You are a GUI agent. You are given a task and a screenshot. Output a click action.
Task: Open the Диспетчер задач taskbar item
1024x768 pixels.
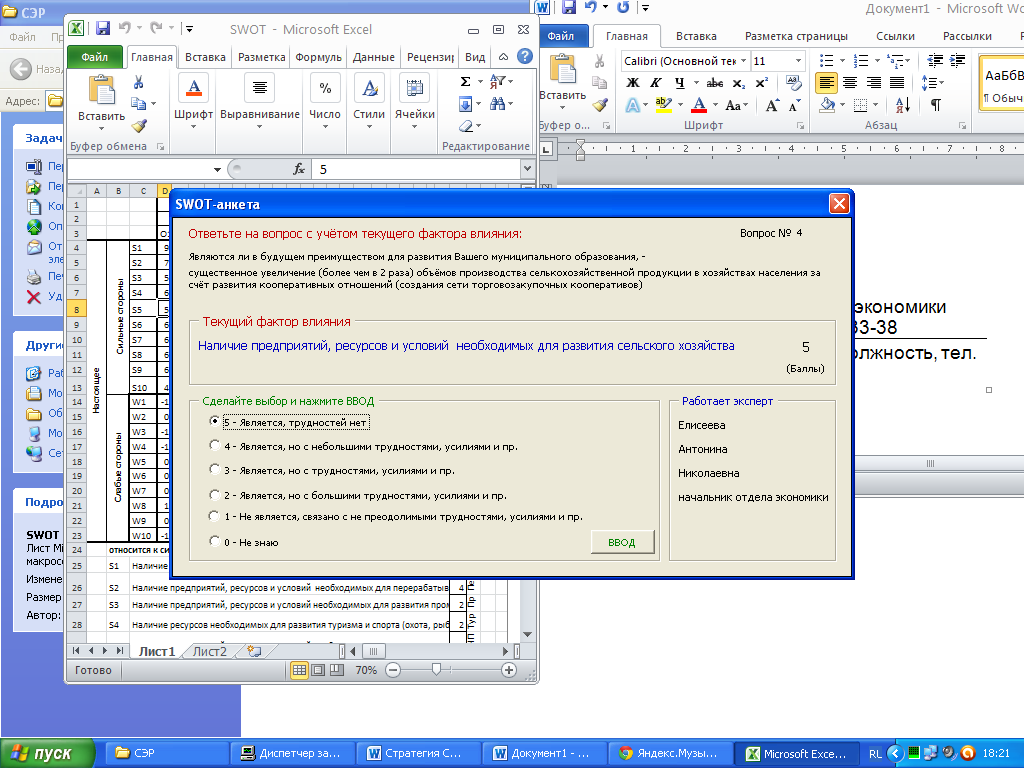click(291, 754)
